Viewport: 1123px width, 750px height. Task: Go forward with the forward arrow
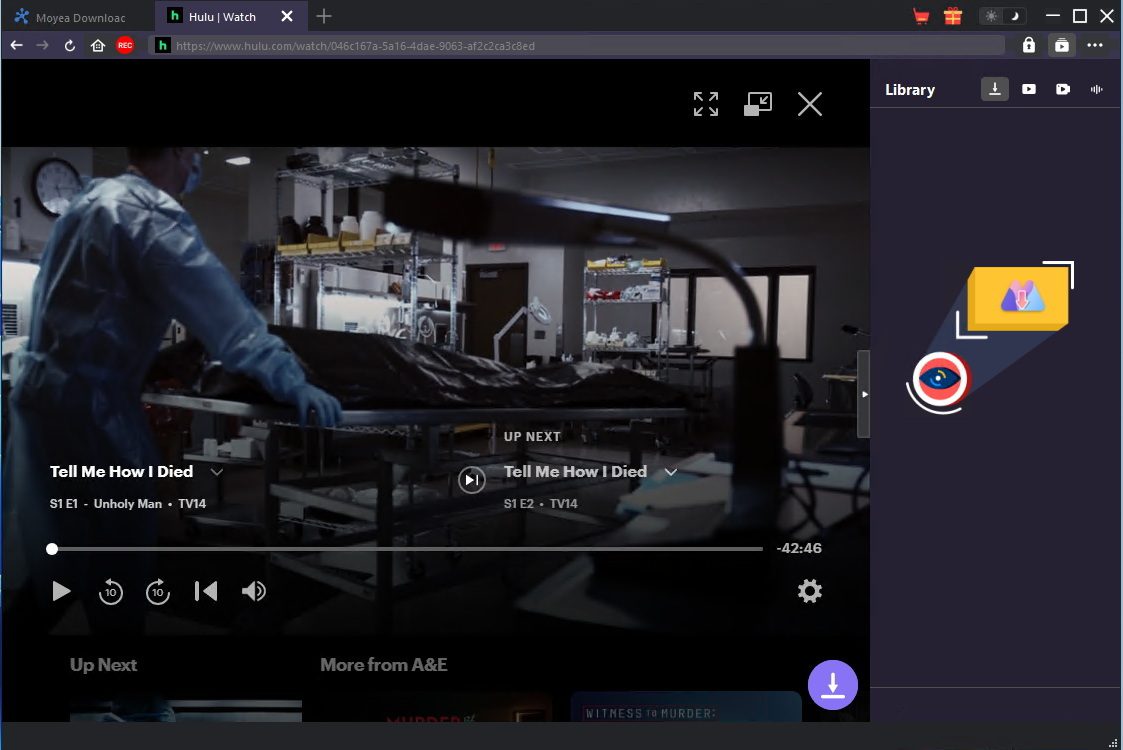point(43,46)
